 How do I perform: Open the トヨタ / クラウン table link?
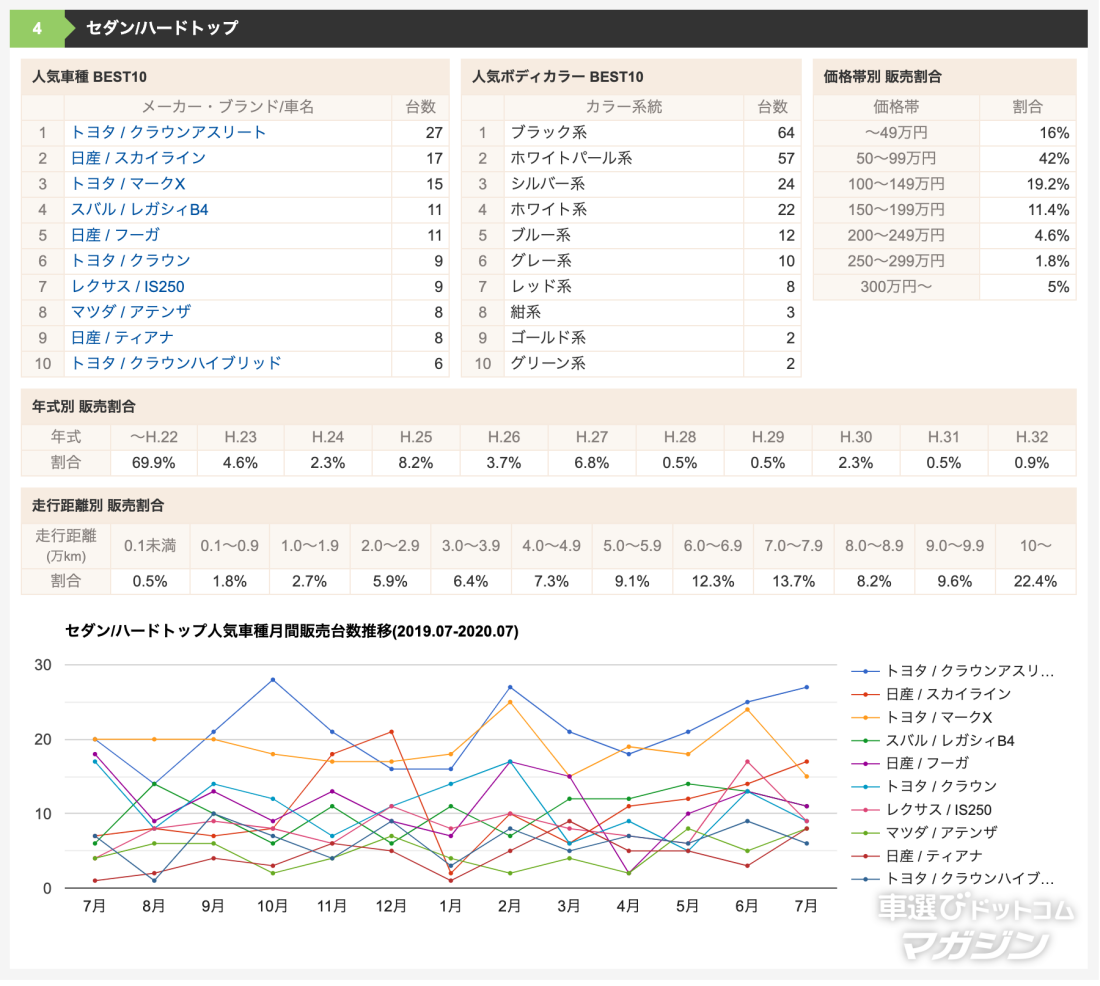pos(130,260)
